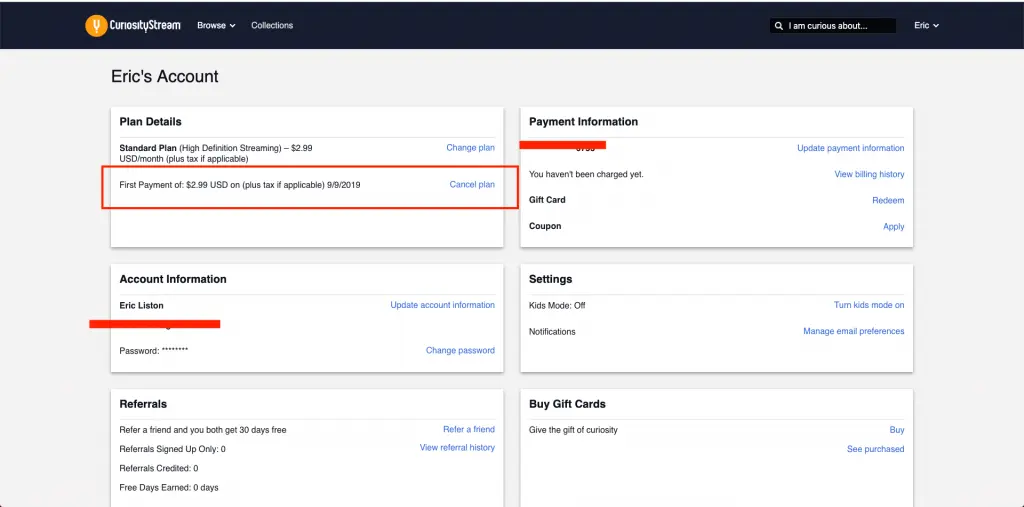1024x507 pixels.
Task: Click Turn kids mode on
Action: (869, 305)
